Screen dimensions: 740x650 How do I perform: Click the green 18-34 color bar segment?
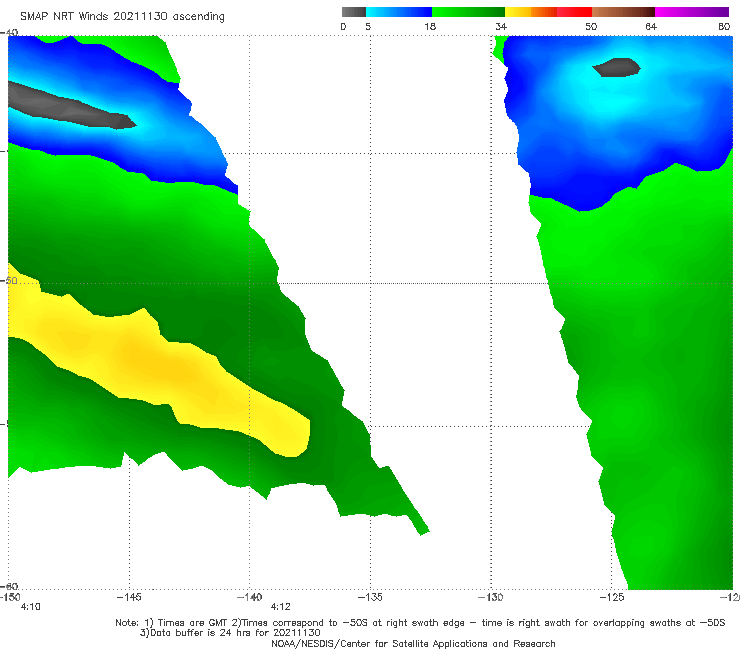click(468, 12)
